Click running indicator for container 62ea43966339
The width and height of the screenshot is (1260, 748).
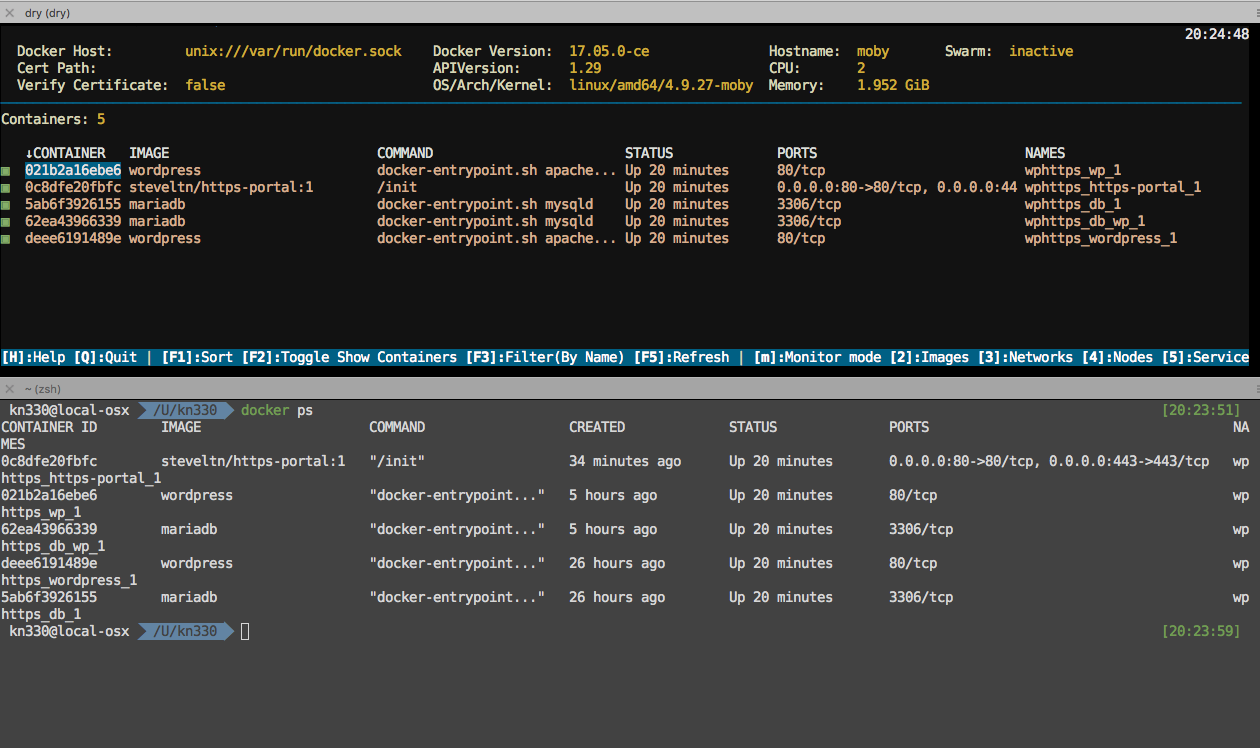(5, 222)
